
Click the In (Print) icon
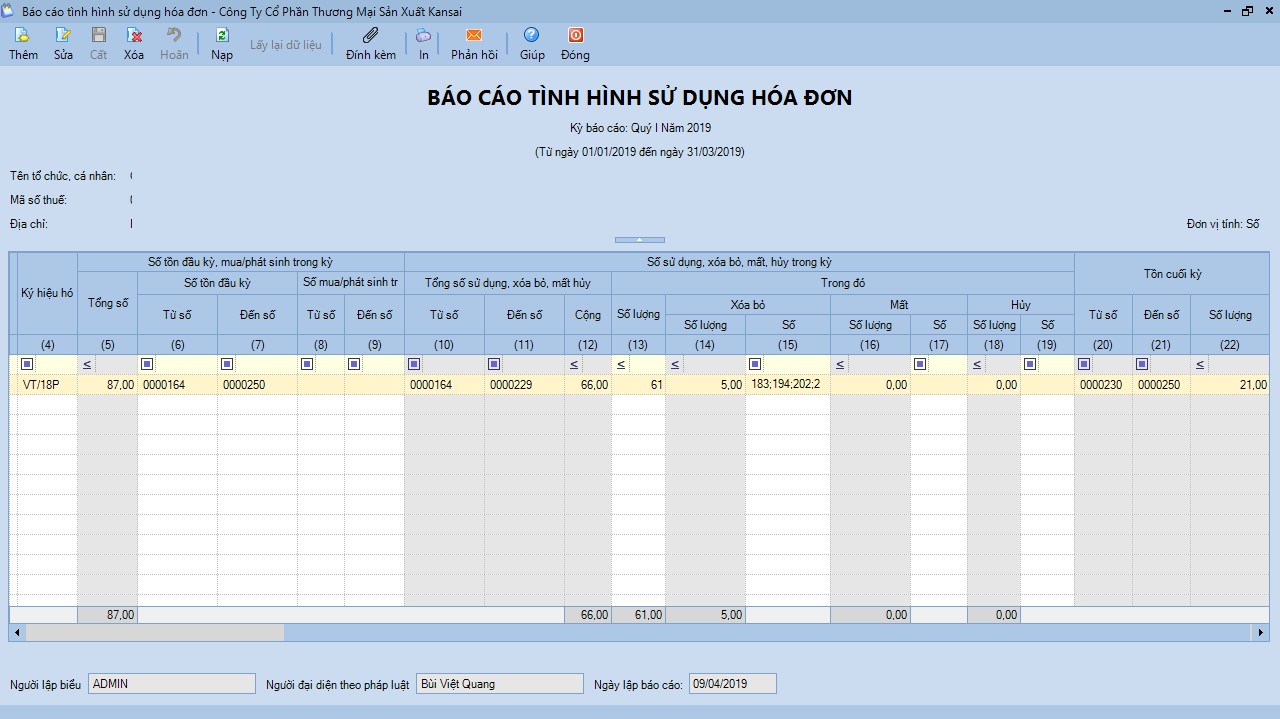[x=424, y=36]
